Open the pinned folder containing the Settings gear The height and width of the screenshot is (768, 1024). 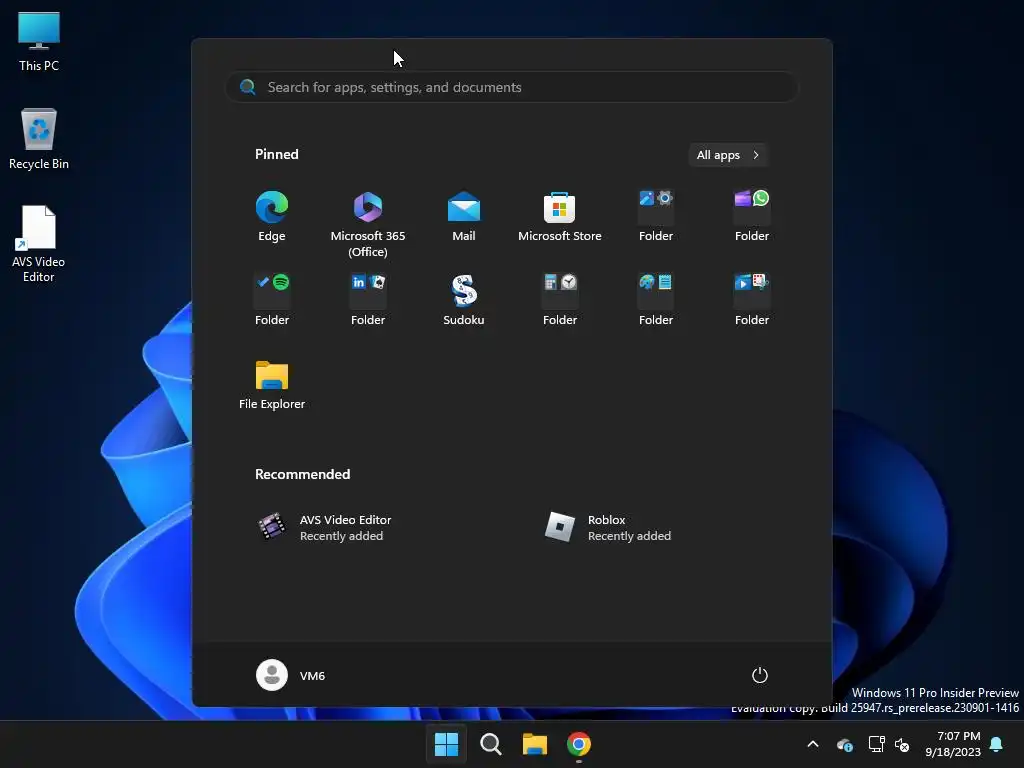[656, 216]
